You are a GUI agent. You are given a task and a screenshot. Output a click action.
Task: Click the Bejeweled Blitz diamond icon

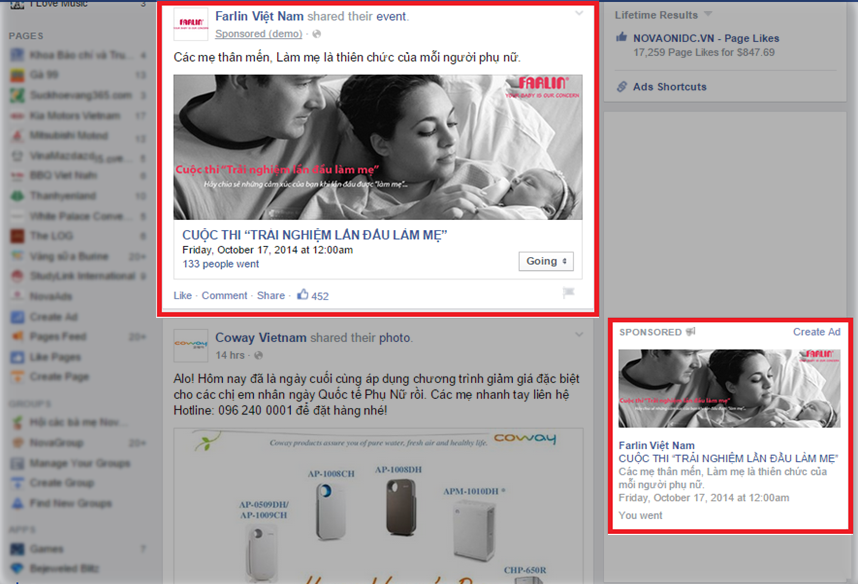pos(18,568)
